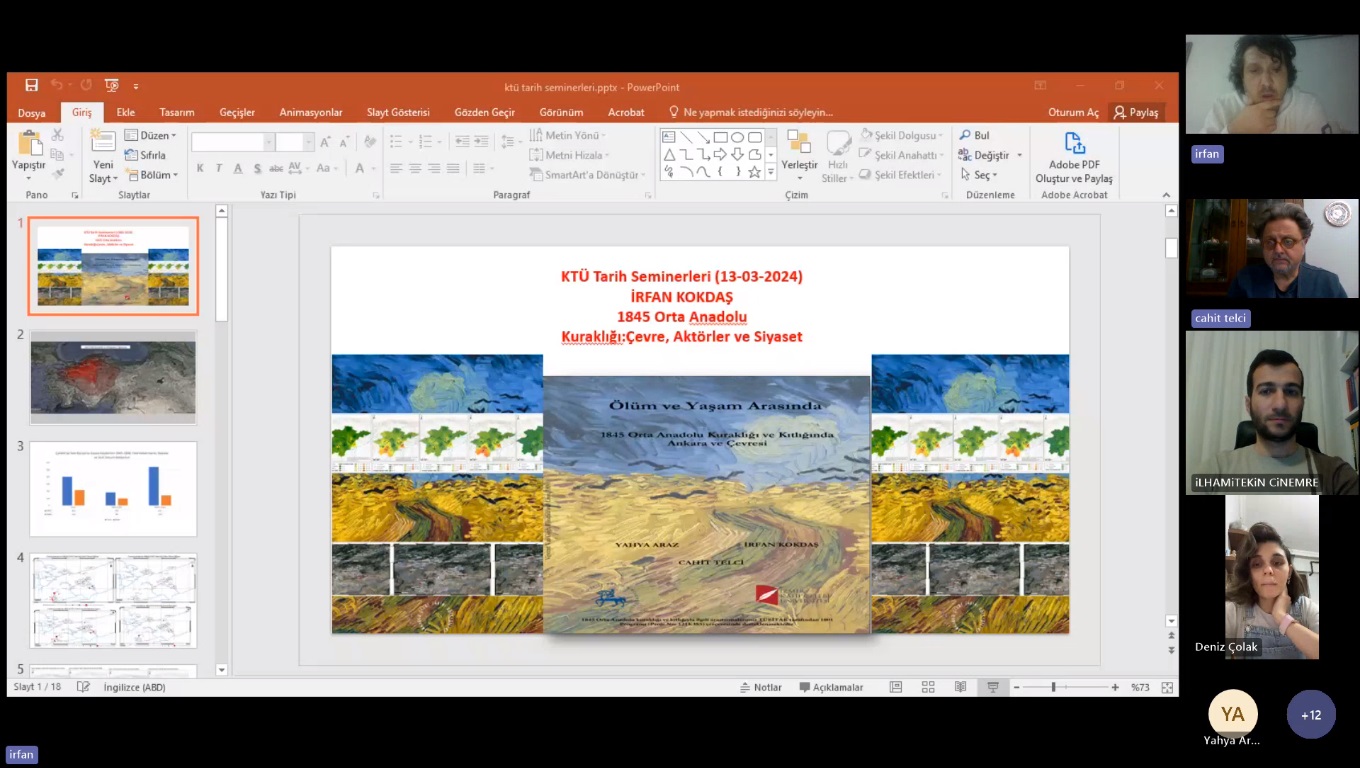This screenshot has width=1360, height=768.
Task: Select slide 2 map thumbnail
Action: click(x=113, y=377)
